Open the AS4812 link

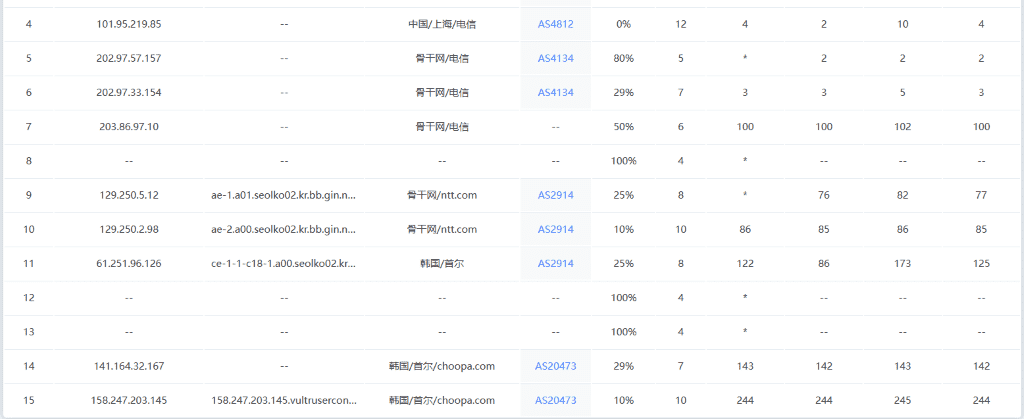(x=555, y=24)
